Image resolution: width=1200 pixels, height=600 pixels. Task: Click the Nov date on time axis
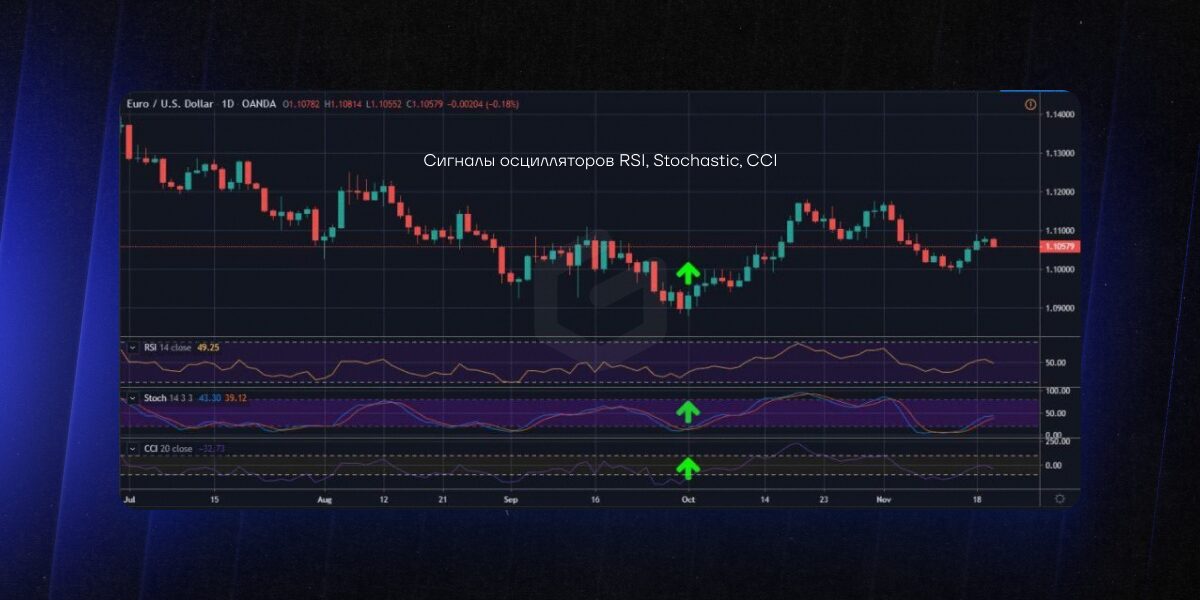882,497
